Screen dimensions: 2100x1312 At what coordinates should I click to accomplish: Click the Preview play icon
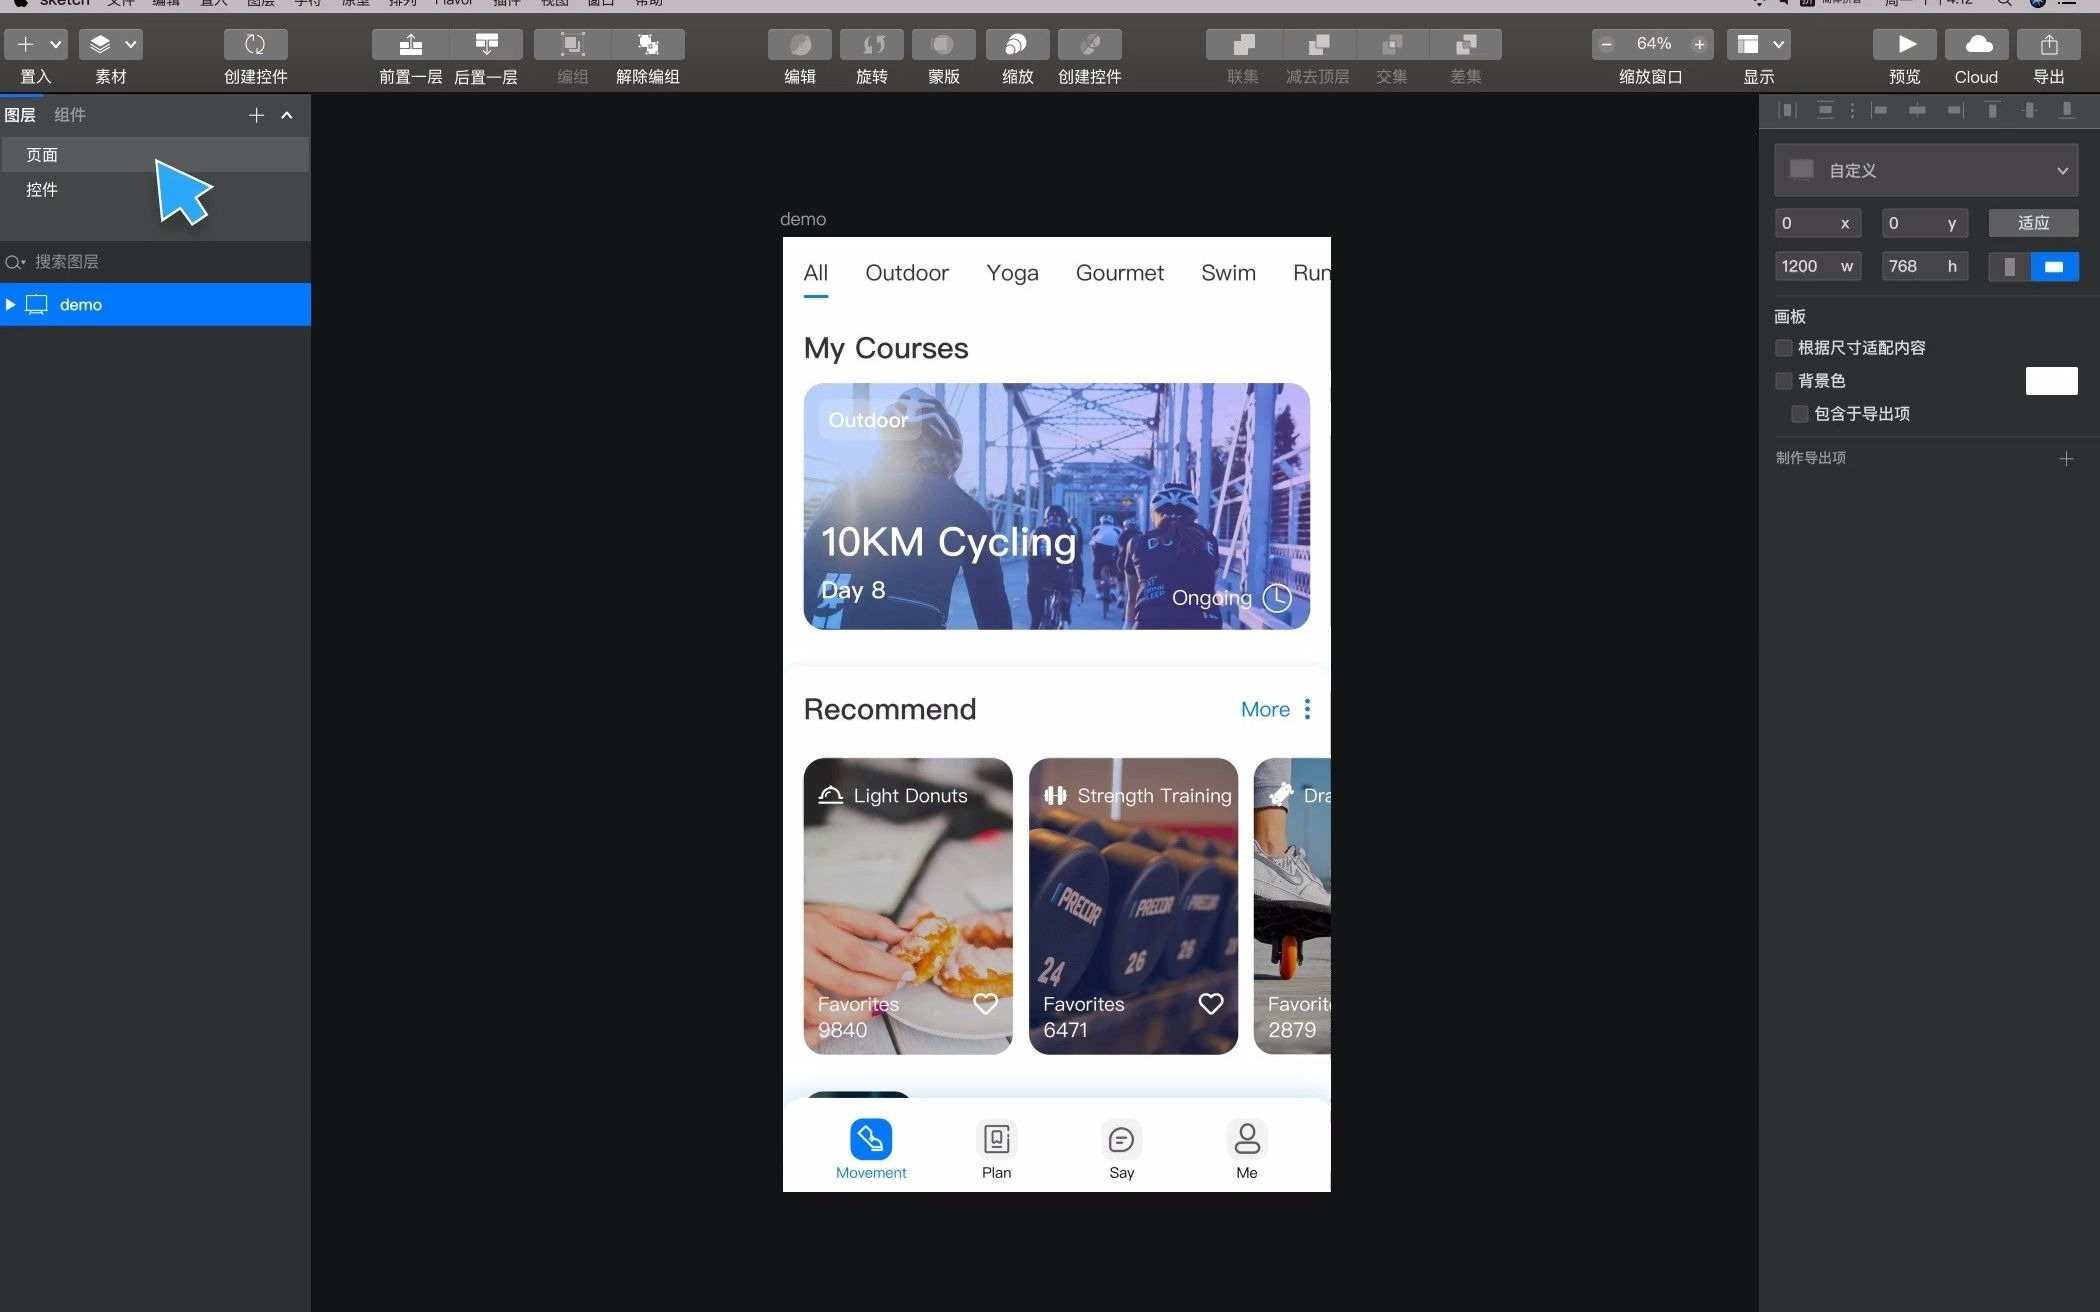click(x=1905, y=45)
